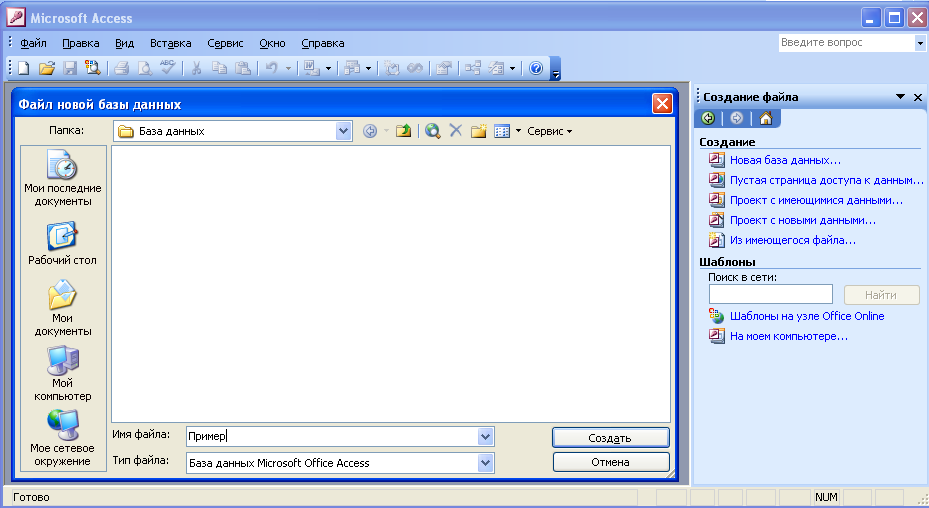Click the Новая база данных link
The image size is (929, 508).
point(785,160)
